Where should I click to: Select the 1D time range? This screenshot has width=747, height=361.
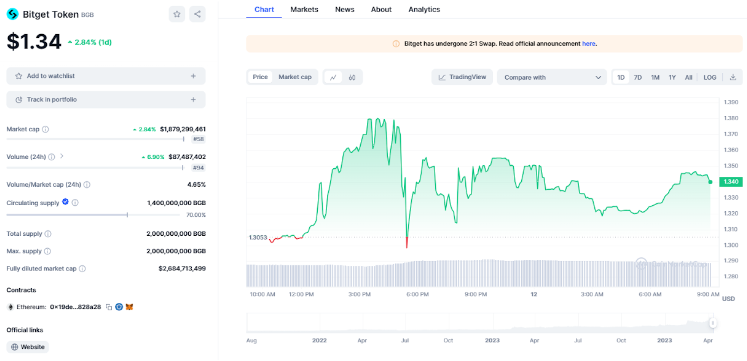pyautogui.click(x=621, y=77)
